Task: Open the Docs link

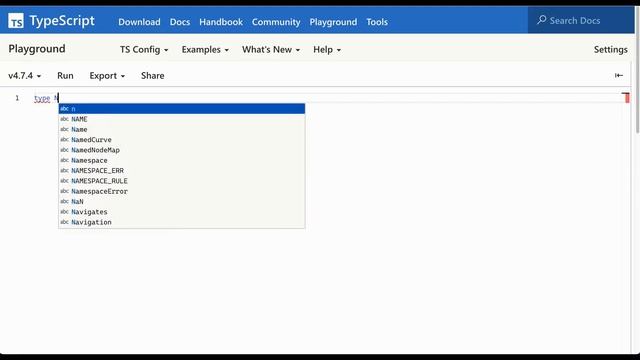Action: 180,22
